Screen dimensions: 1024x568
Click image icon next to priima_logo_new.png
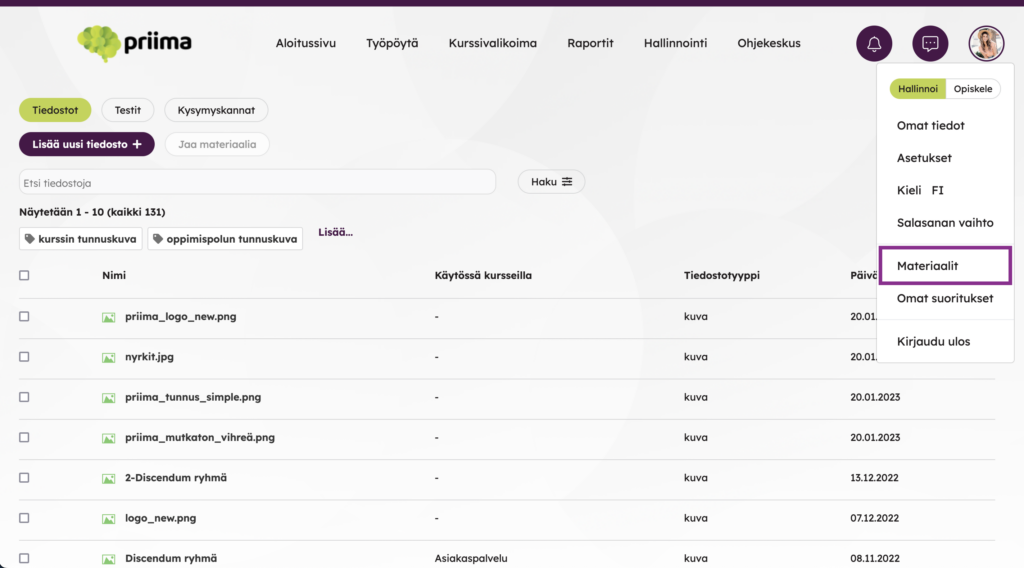(108, 317)
